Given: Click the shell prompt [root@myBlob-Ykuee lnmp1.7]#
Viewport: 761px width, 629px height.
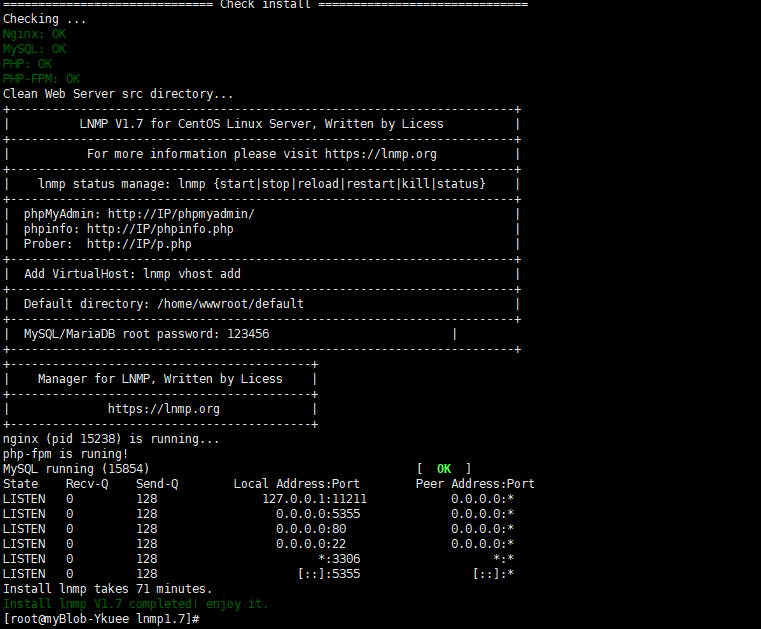Looking at the screenshot, I should pyautogui.click(x=101, y=619).
